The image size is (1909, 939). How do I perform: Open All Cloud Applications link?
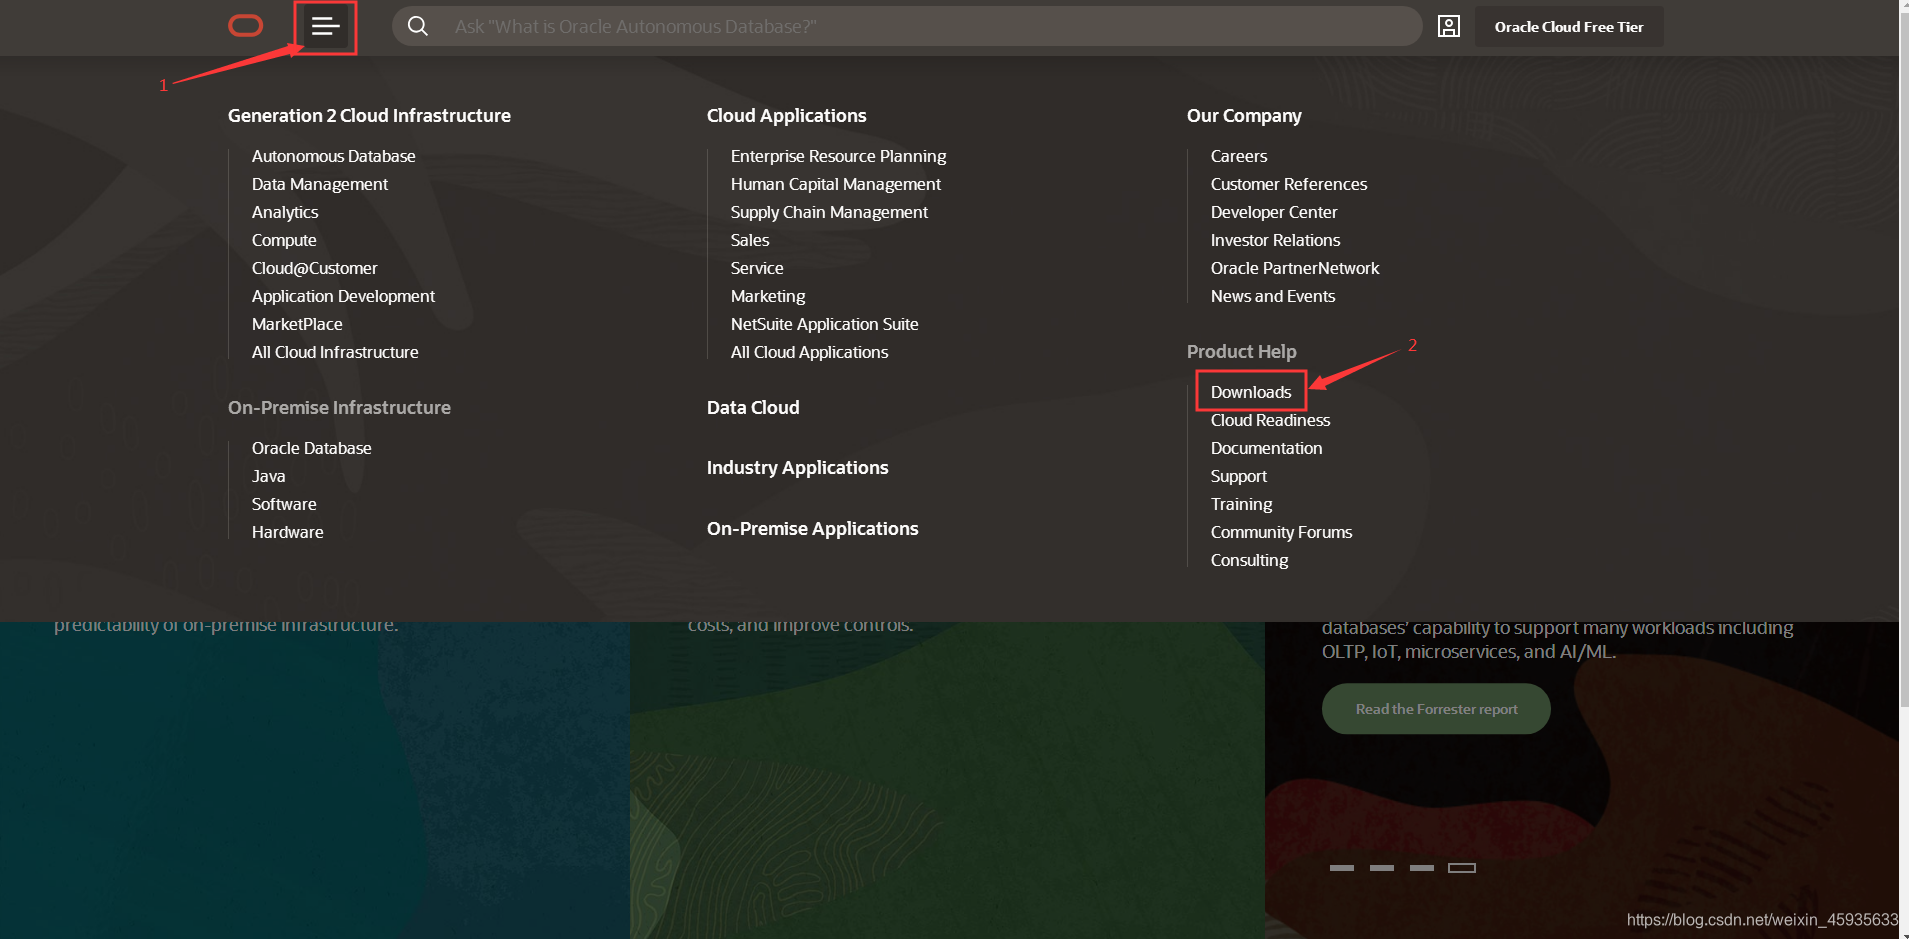[809, 352]
